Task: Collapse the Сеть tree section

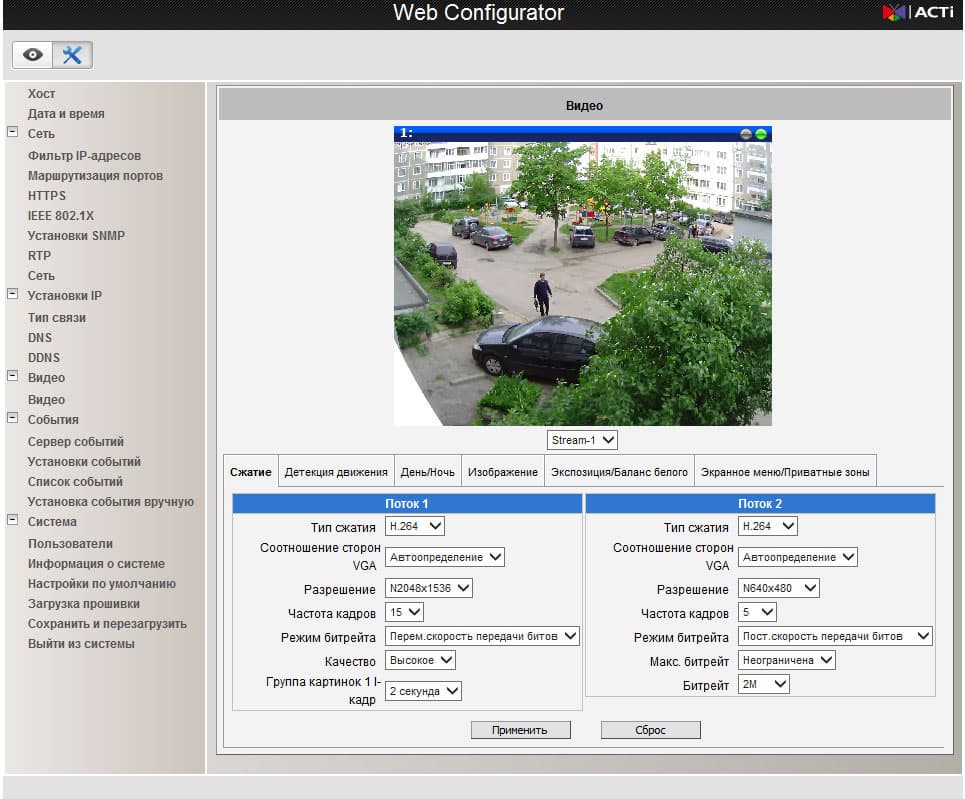Action: 12,132
